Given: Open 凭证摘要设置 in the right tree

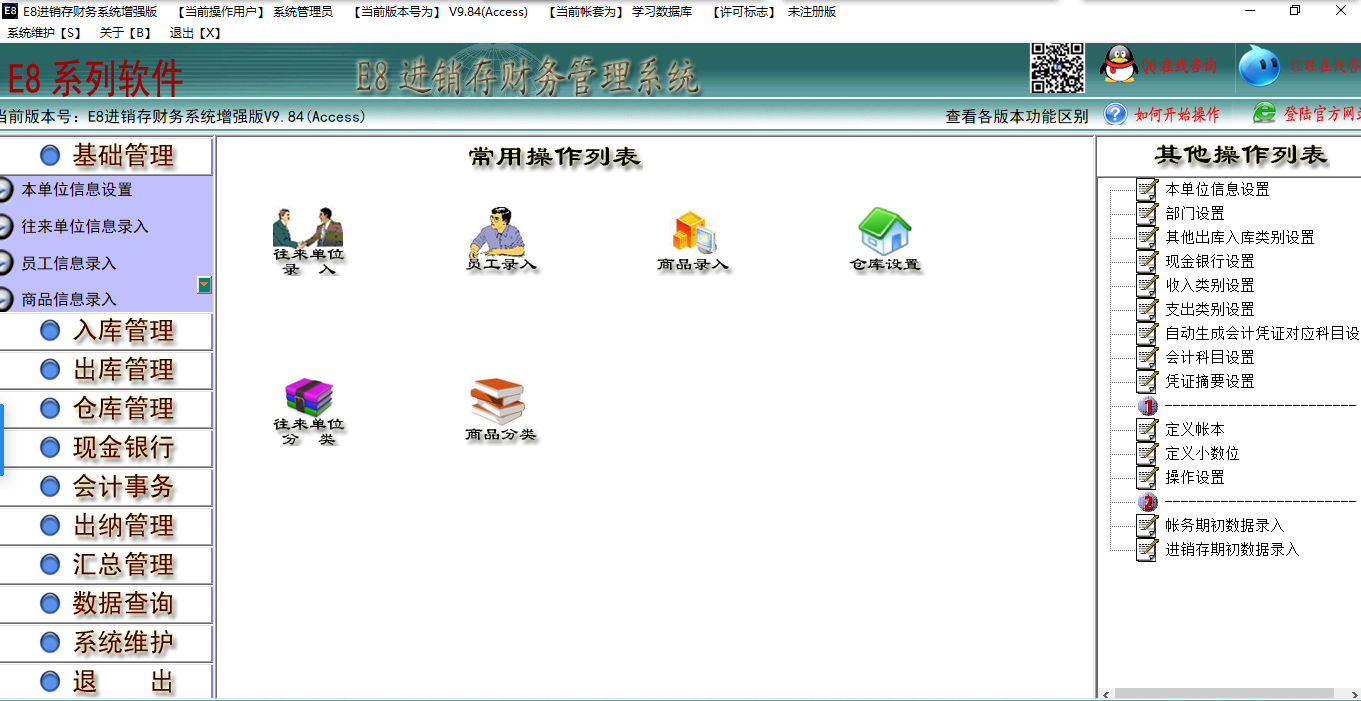Looking at the screenshot, I should [x=1210, y=381].
